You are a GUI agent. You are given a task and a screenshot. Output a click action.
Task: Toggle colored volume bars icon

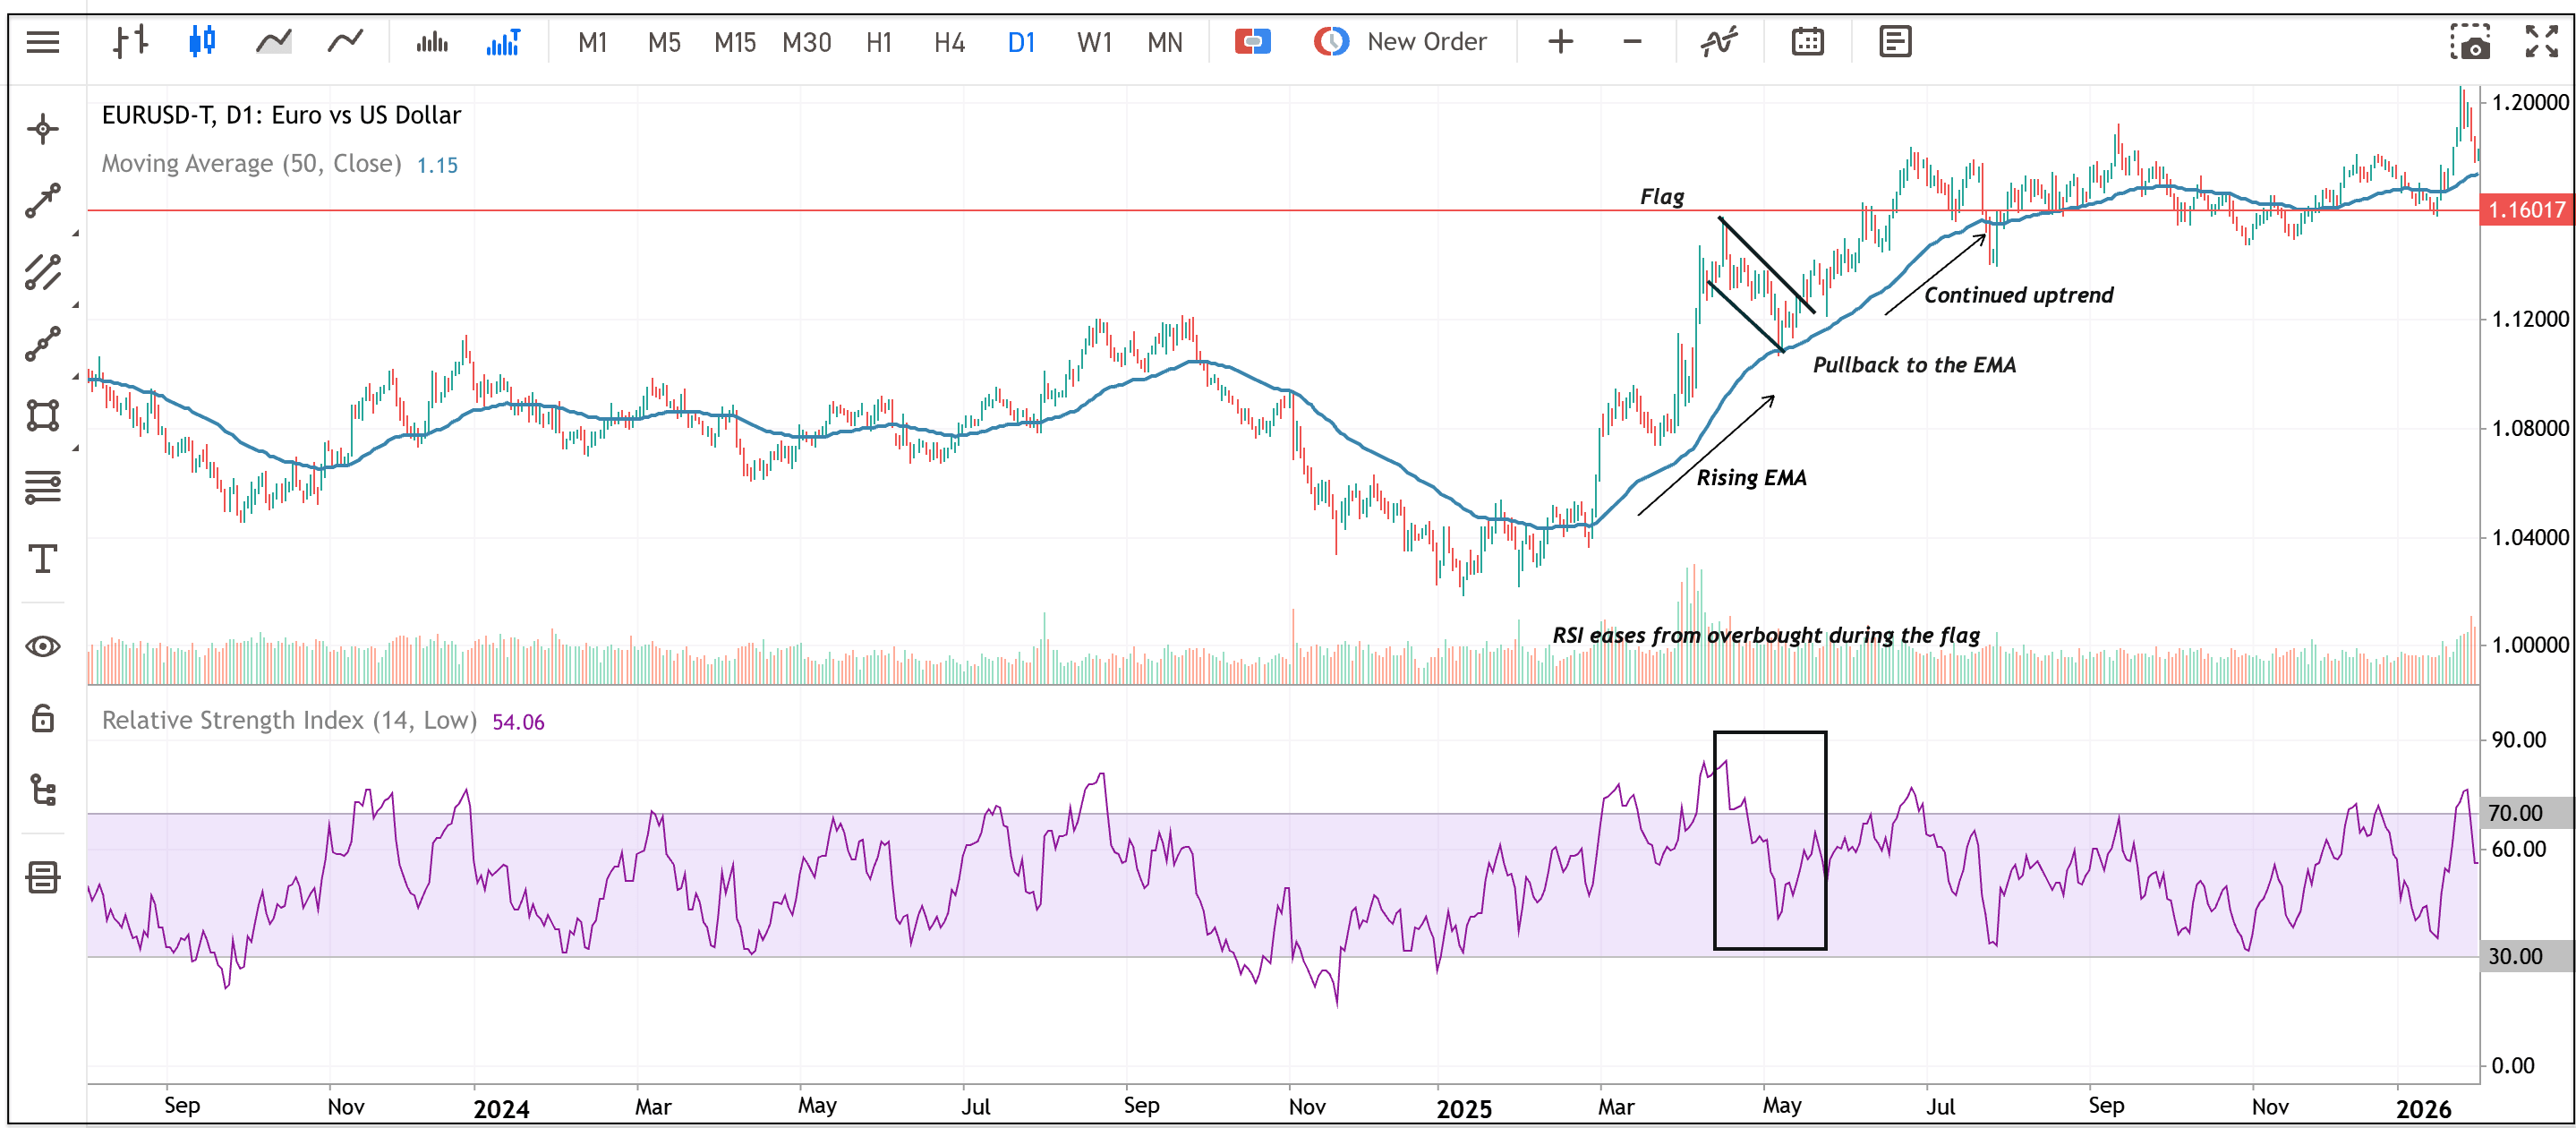[503, 42]
